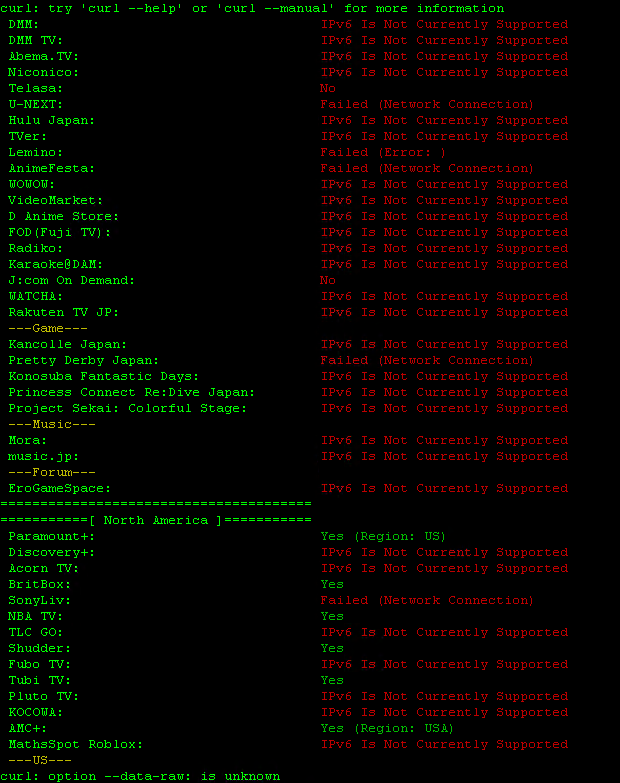Click the 'North America' section header
This screenshot has height=783, width=620.
[x=156, y=520]
